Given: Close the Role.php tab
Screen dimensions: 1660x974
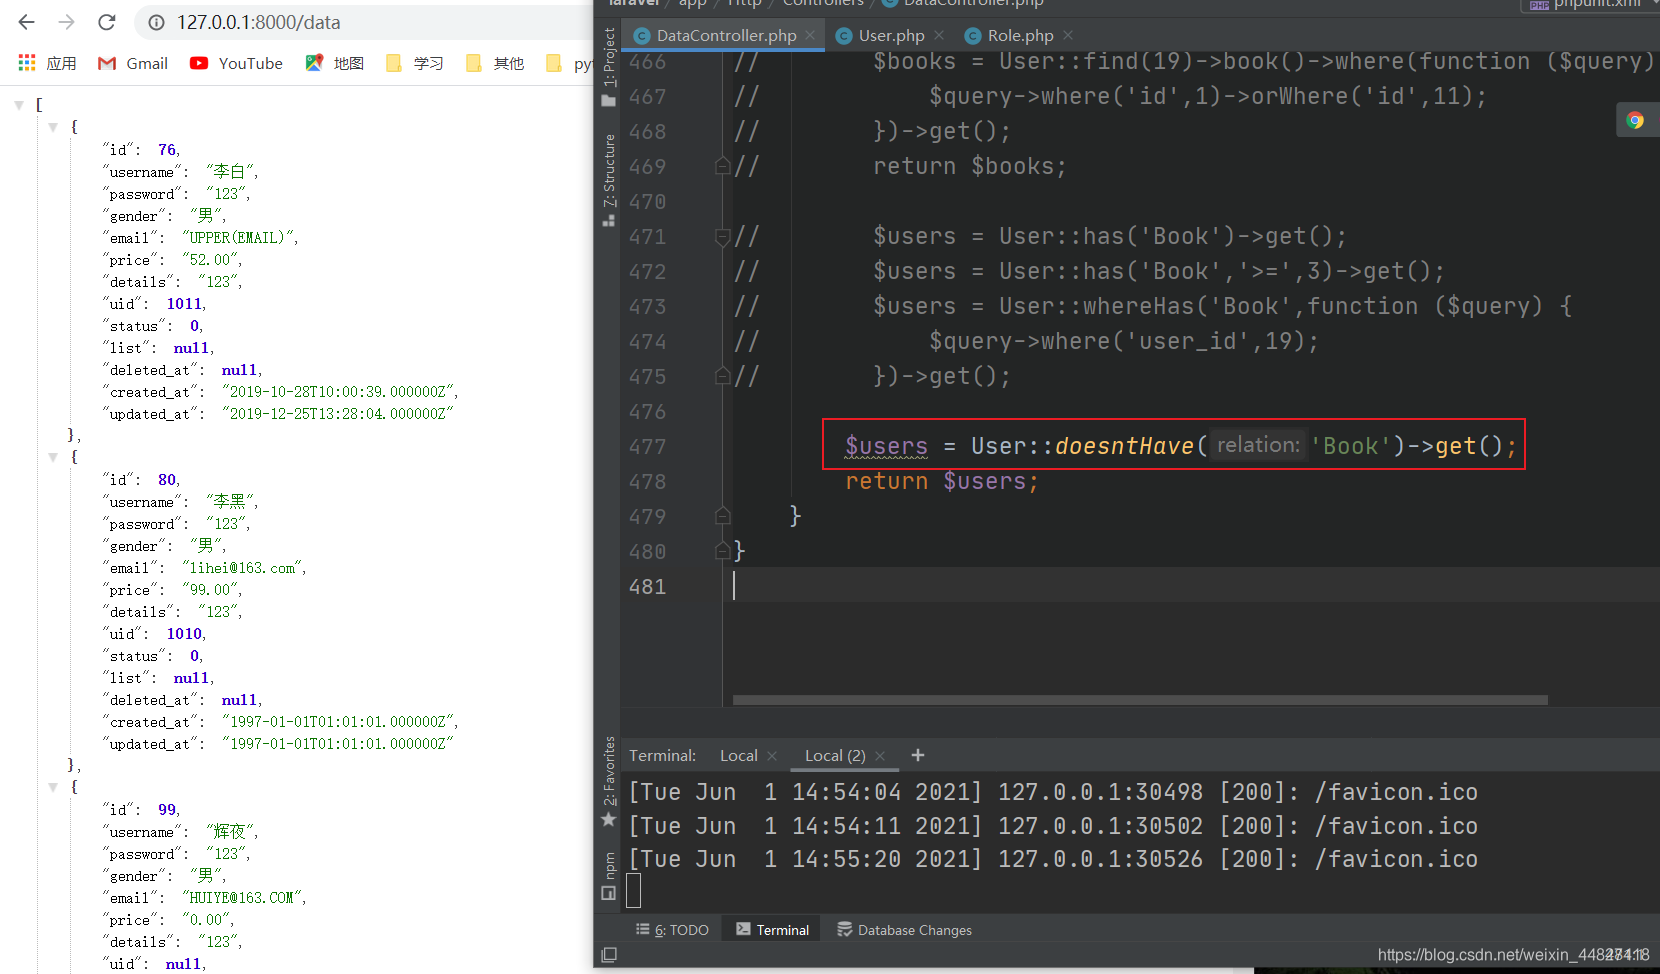Looking at the screenshot, I should (x=1068, y=35).
